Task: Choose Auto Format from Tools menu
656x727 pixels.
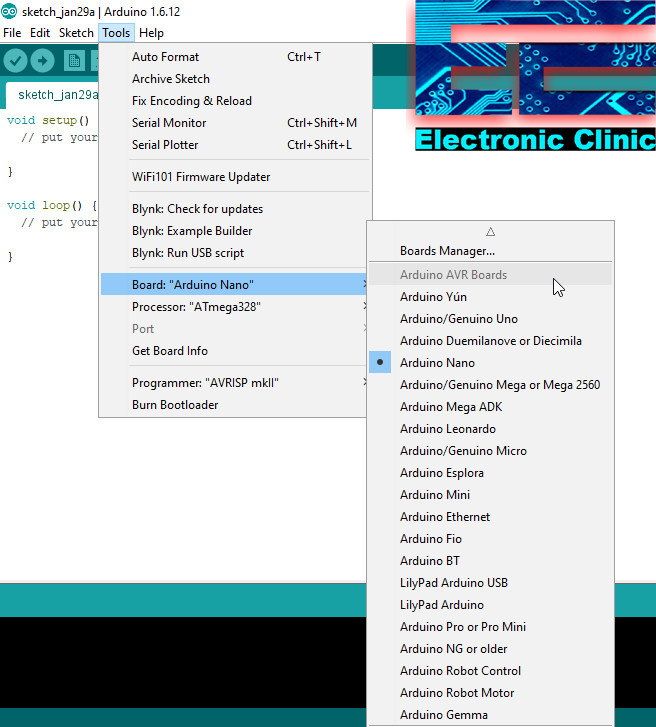Action: (234, 57)
